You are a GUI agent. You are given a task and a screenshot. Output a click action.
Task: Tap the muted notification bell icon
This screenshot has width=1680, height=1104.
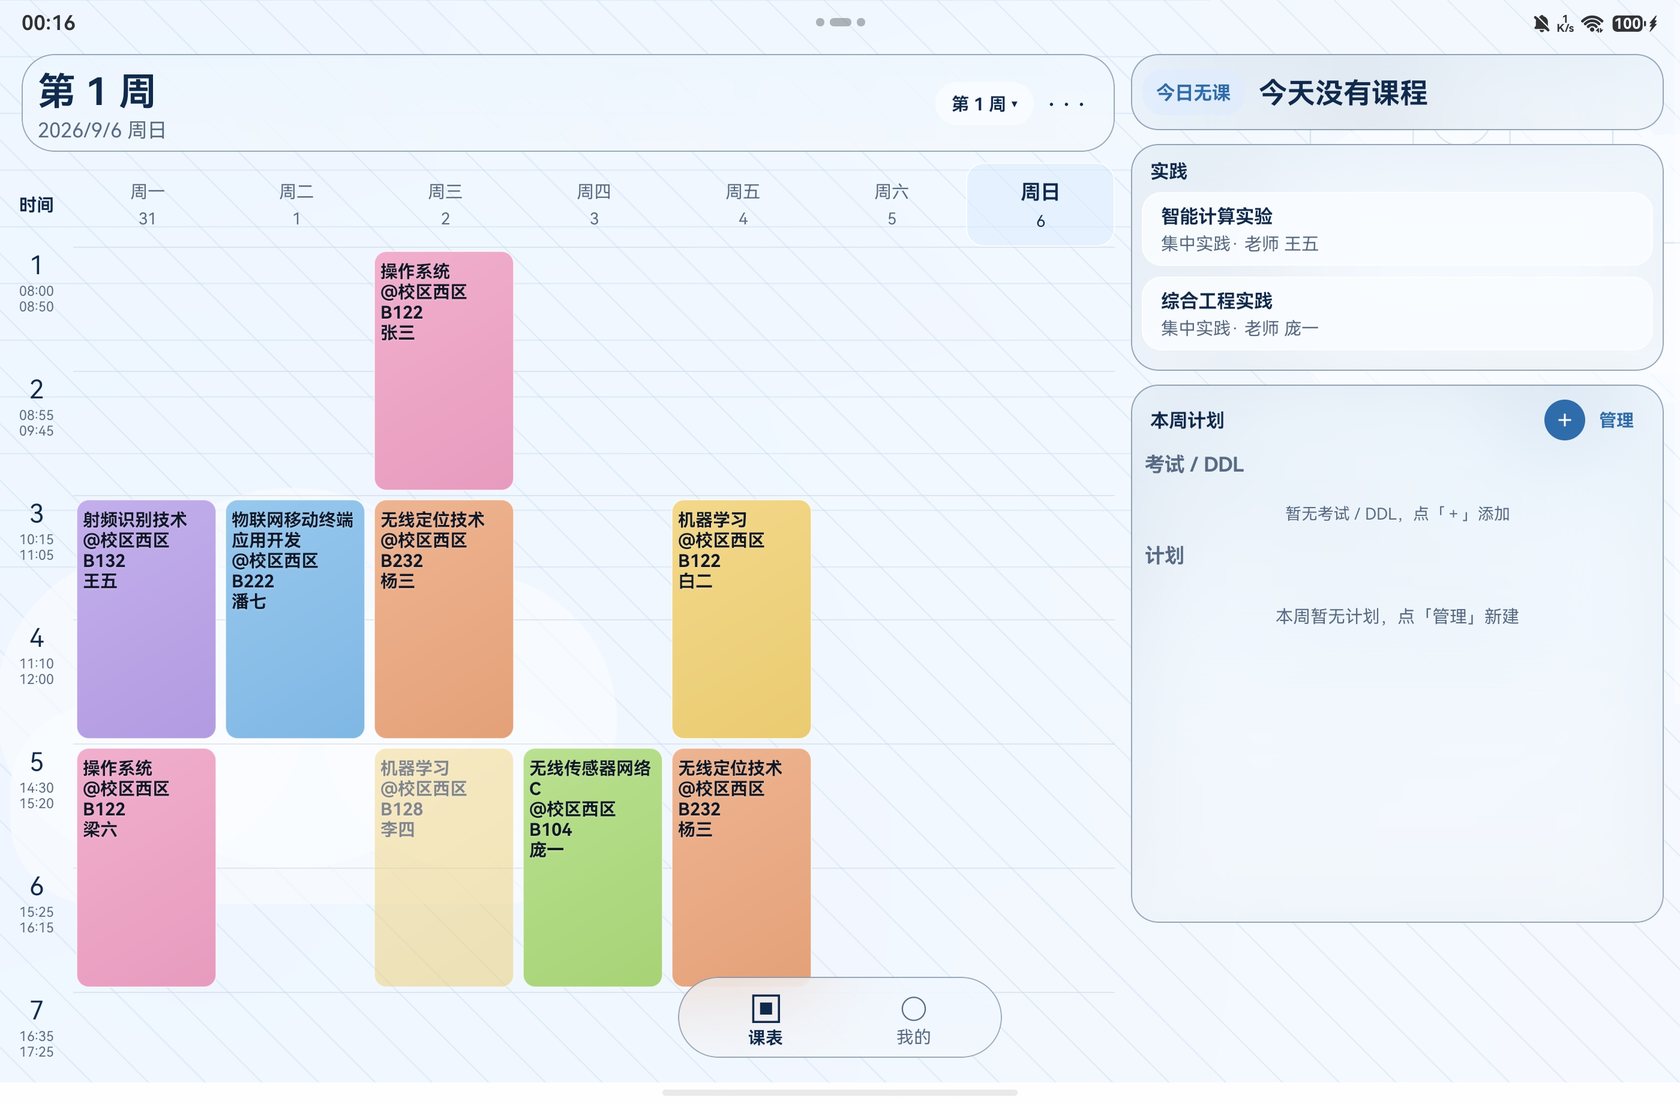[1541, 23]
